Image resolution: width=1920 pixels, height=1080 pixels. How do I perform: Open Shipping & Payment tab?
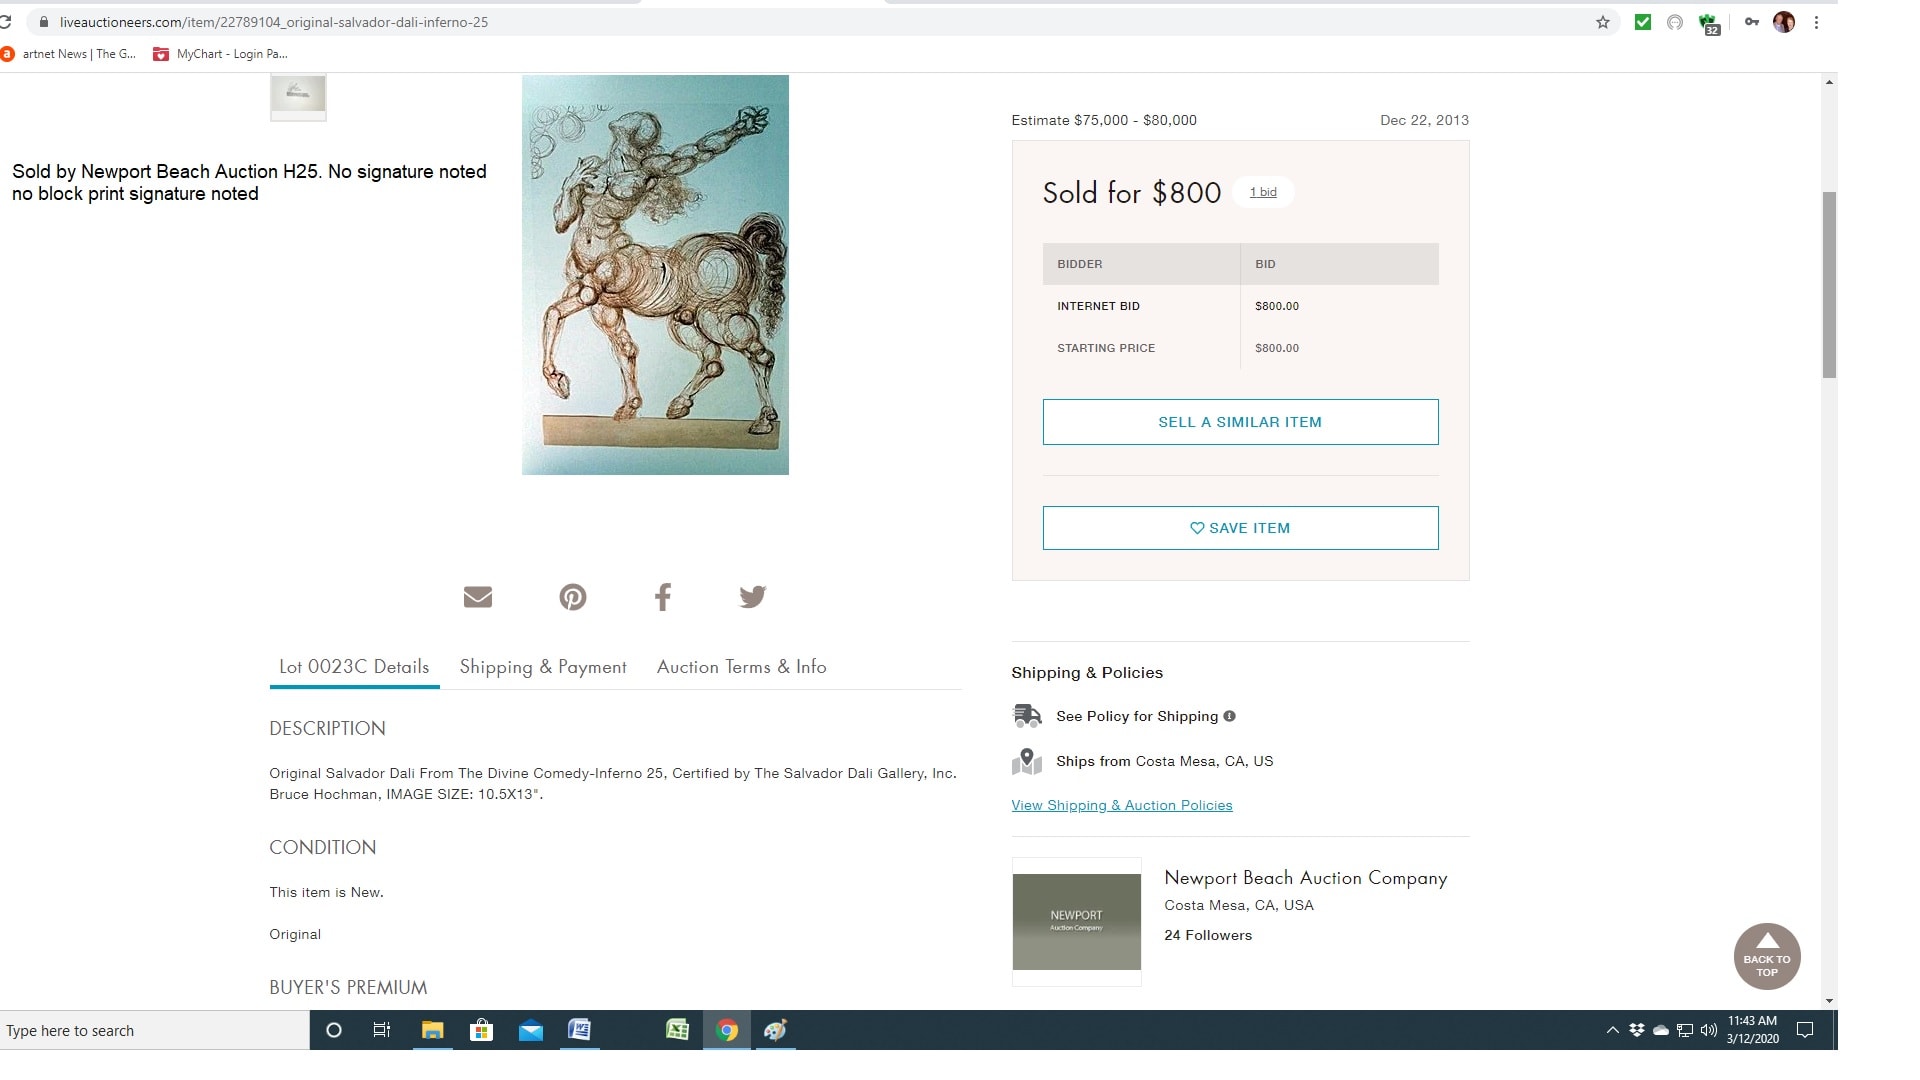point(543,667)
